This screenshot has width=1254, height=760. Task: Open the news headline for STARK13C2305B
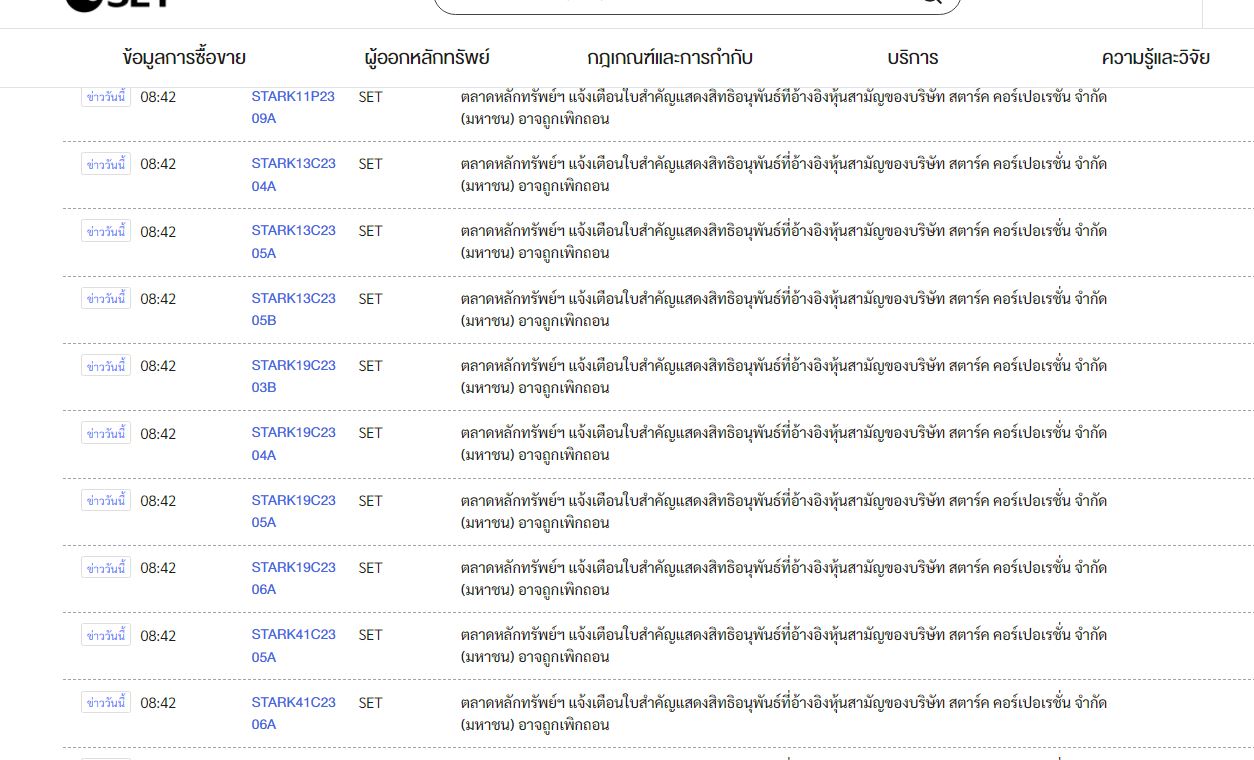(x=784, y=309)
